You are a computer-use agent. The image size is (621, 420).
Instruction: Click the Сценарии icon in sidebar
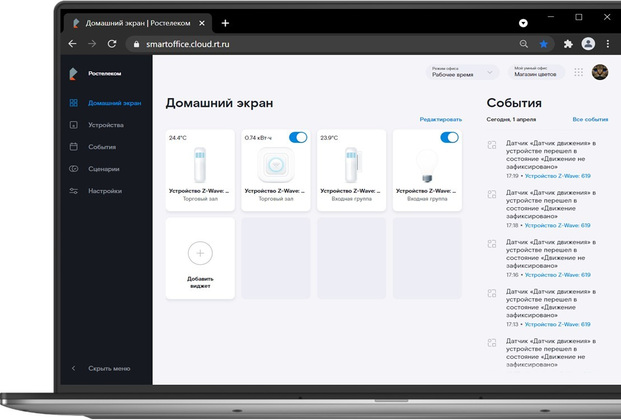pos(74,169)
